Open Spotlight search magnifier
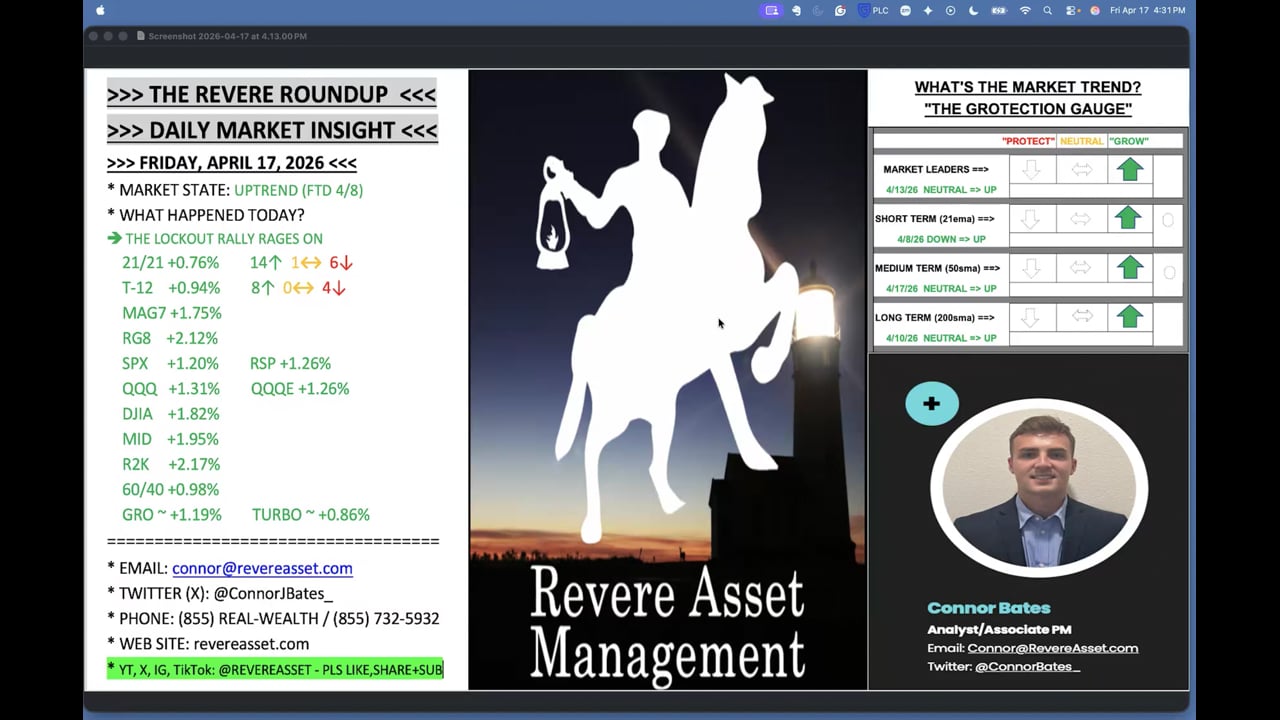Viewport: 1280px width, 720px height. point(1048,10)
